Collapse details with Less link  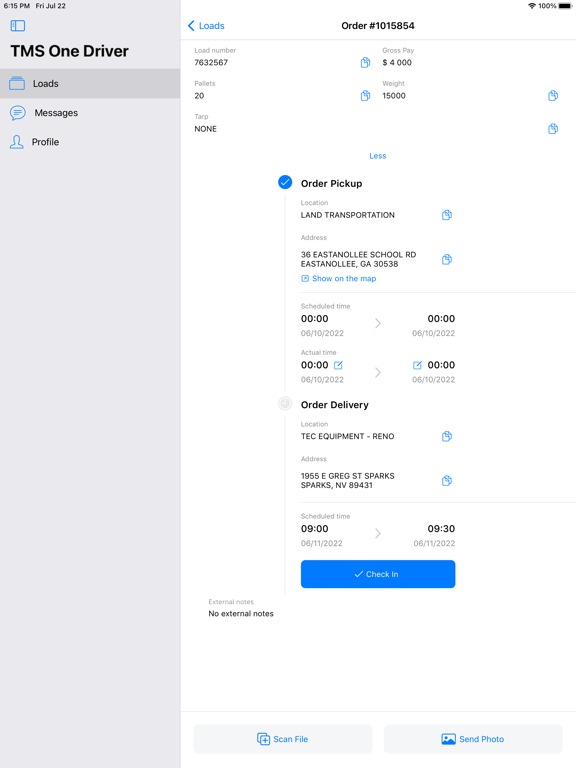(x=378, y=156)
